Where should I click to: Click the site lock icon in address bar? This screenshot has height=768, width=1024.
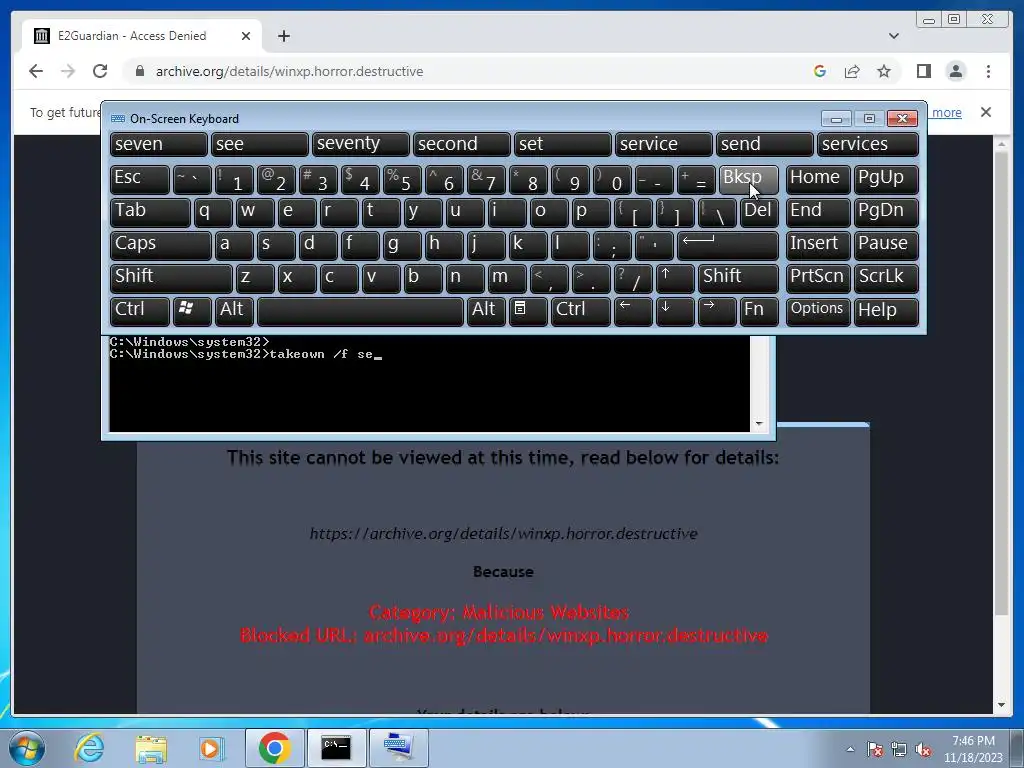139,71
